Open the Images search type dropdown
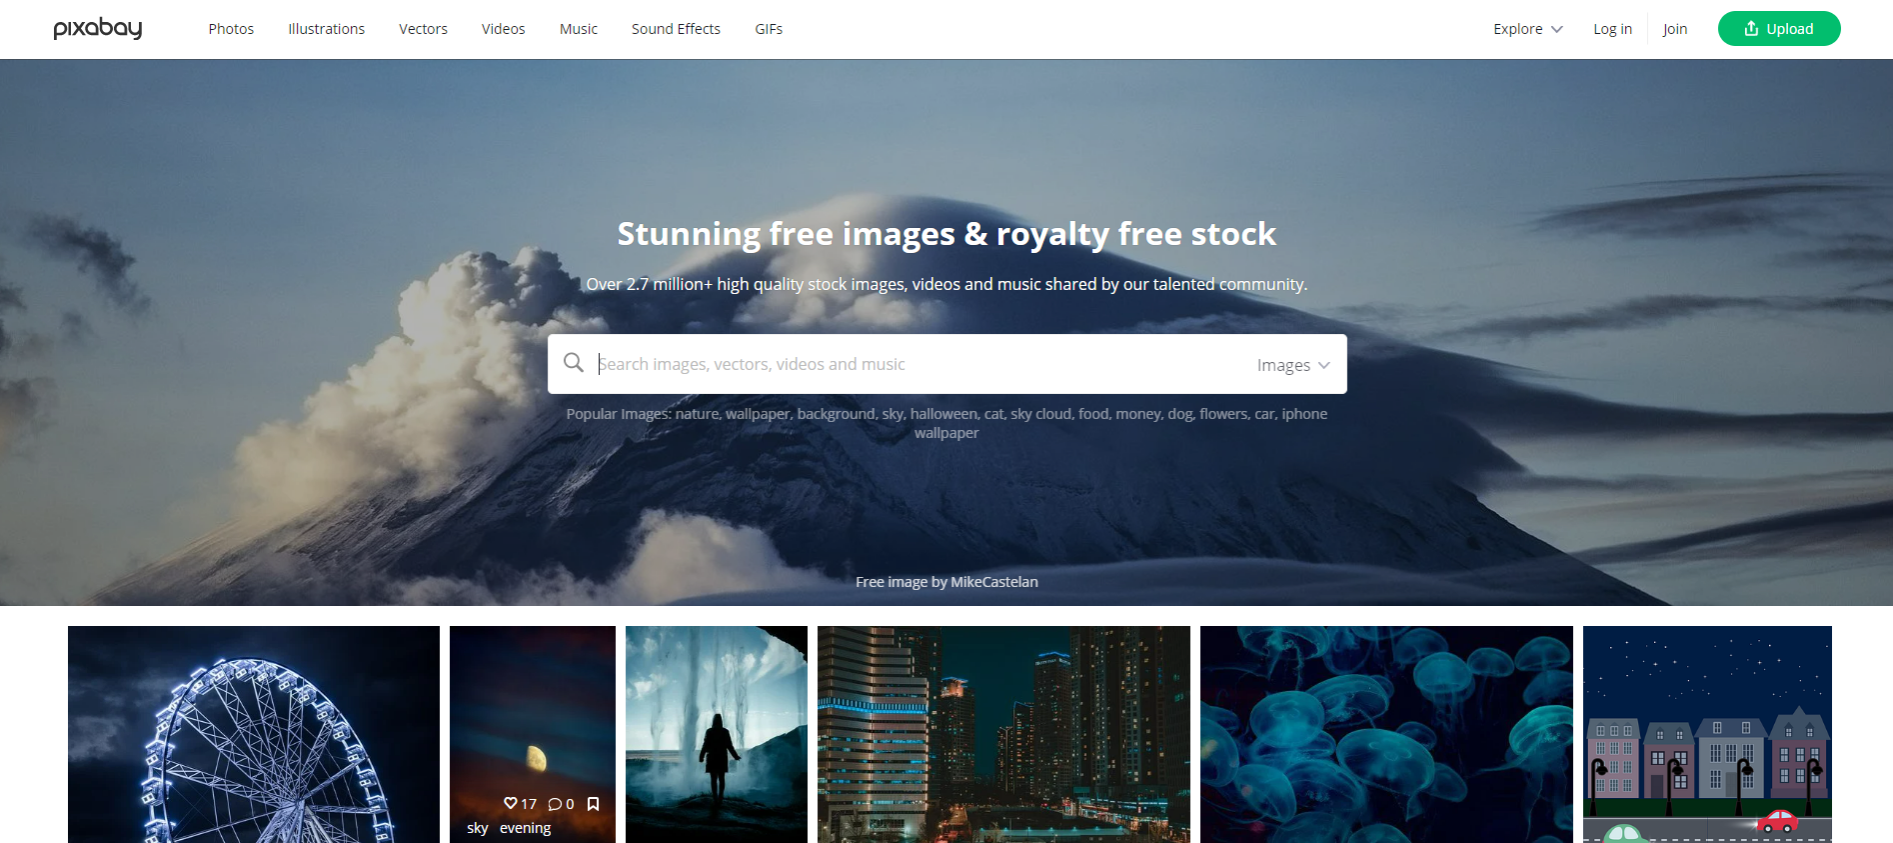The width and height of the screenshot is (1893, 843). 1293,365
